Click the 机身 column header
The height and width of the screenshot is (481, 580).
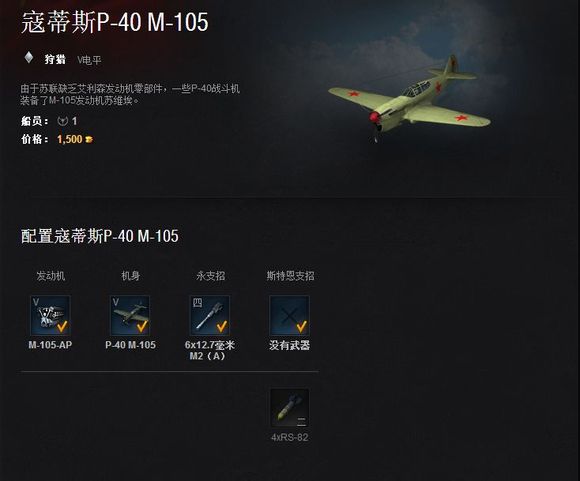(x=131, y=276)
